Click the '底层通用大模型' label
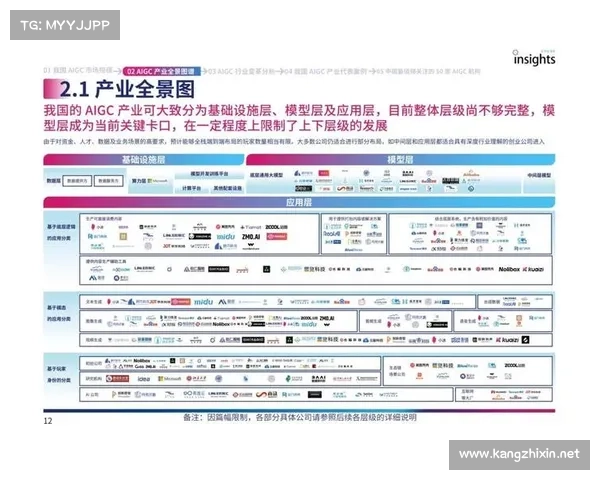Screen dimensions: 600x480 (266, 175)
